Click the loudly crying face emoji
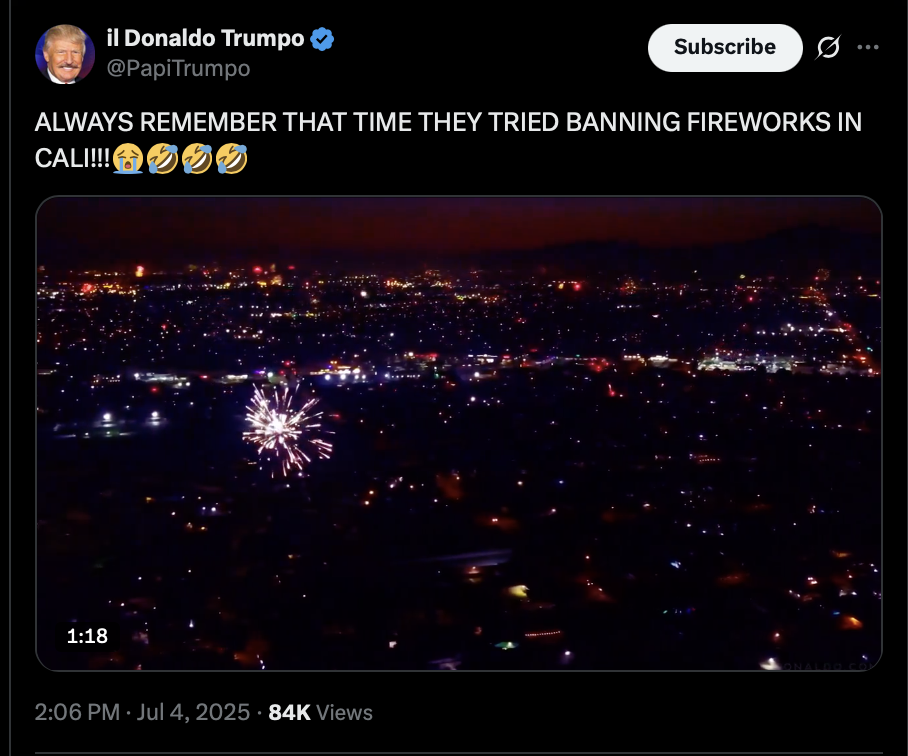 [127, 158]
